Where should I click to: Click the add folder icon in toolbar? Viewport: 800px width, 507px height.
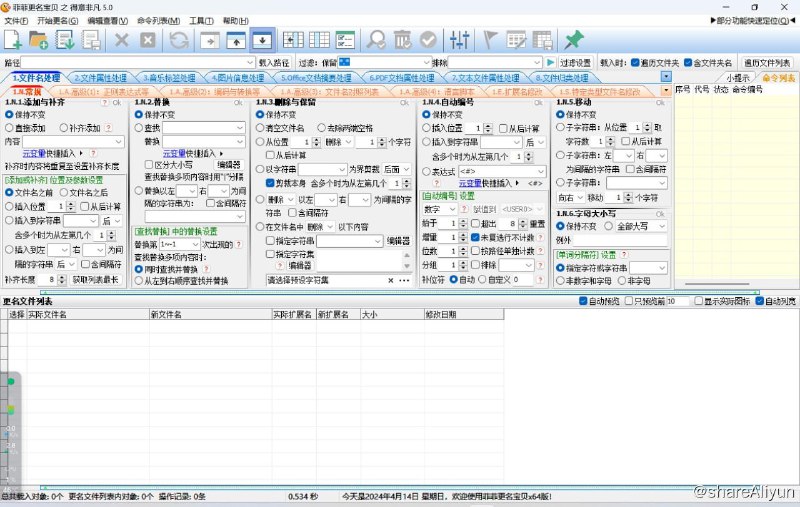point(39,40)
